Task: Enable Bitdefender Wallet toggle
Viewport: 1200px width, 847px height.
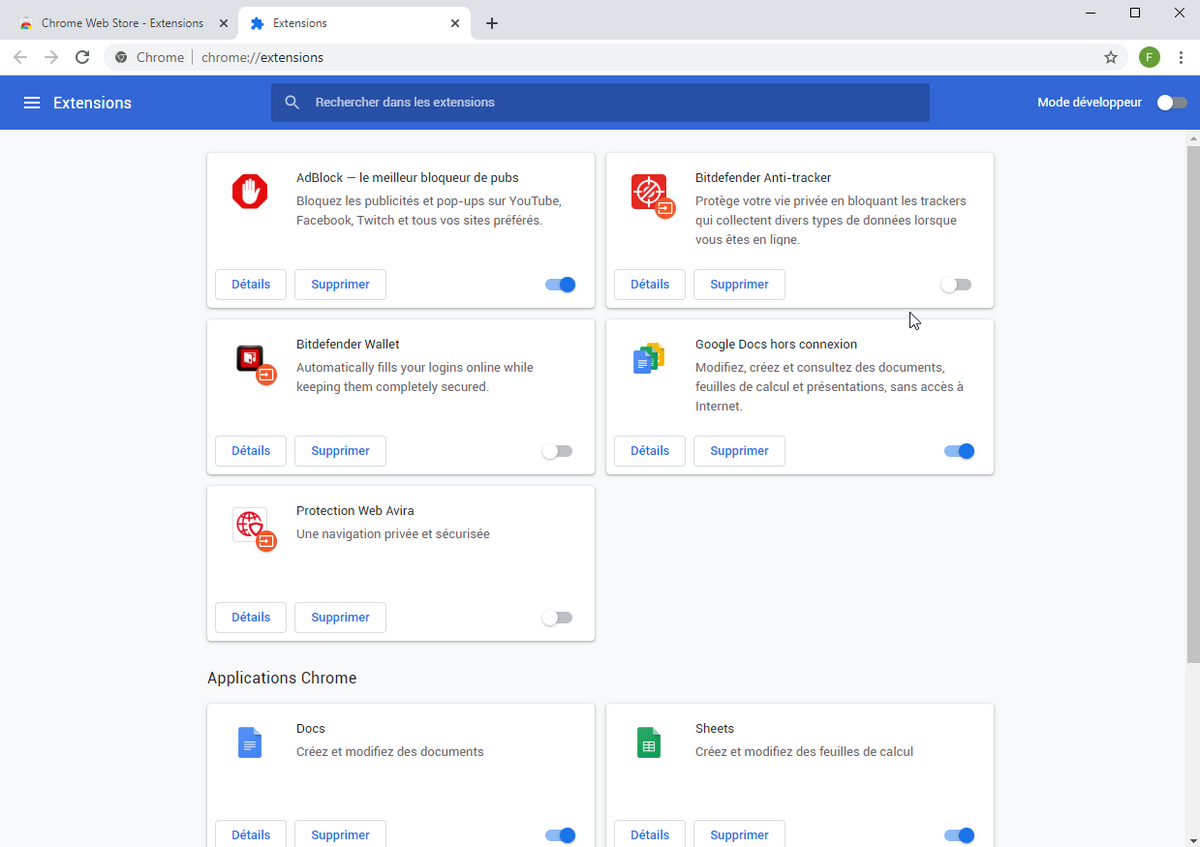Action: (557, 451)
